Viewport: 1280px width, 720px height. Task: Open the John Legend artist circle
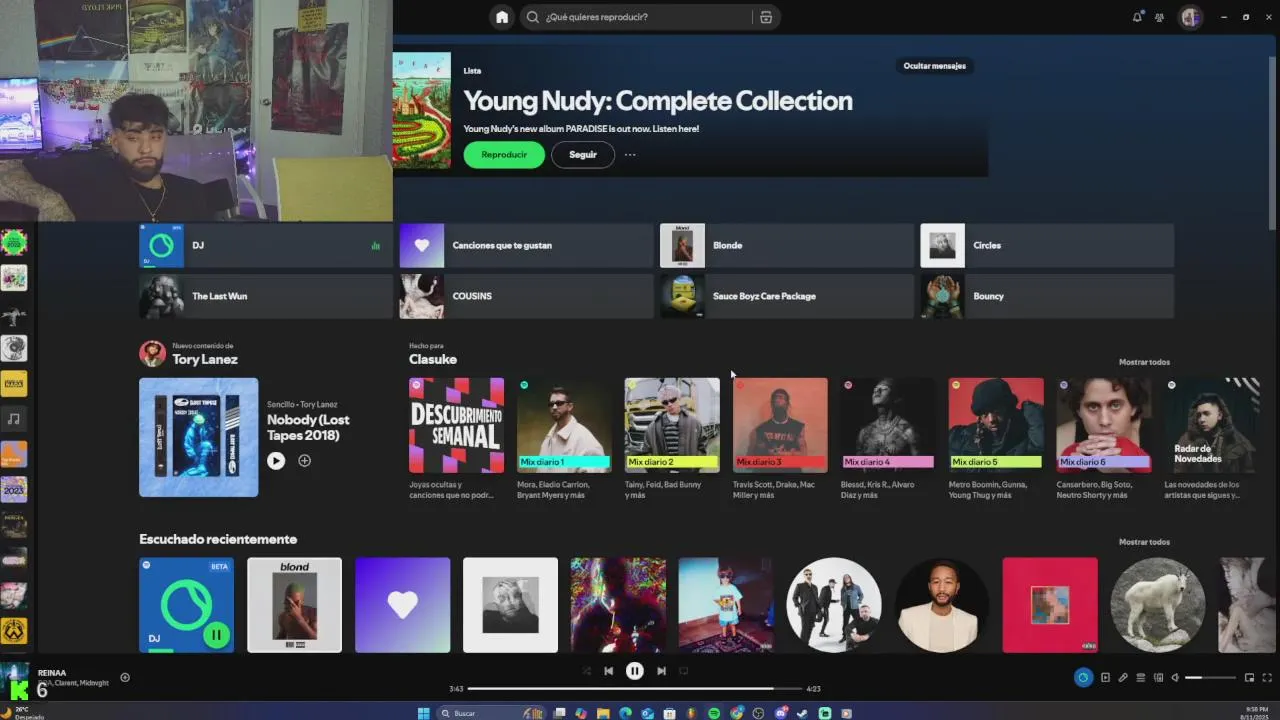pyautogui.click(x=942, y=605)
